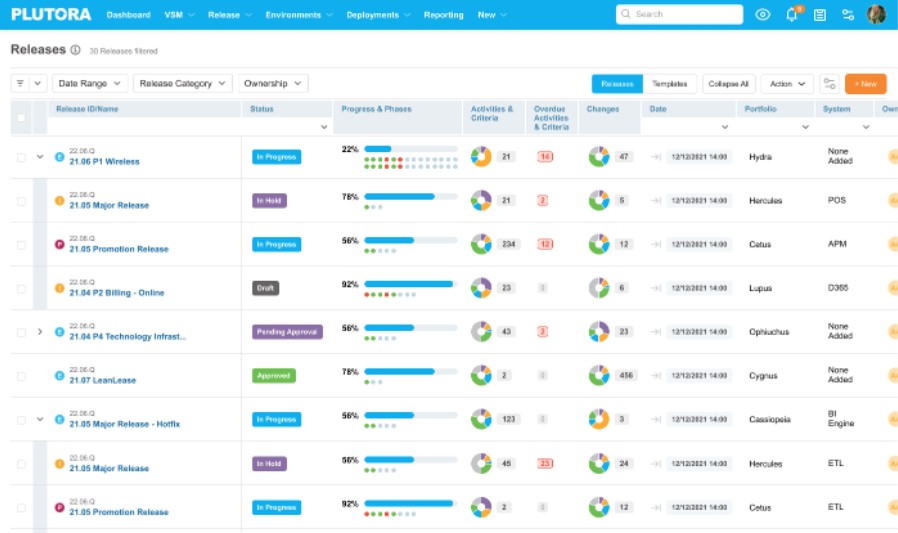
Task: Click the eye icon in the top bar
Action: tap(763, 15)
